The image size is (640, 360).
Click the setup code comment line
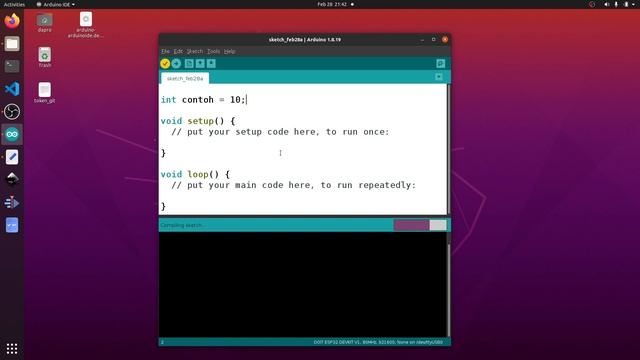point(280,132)
